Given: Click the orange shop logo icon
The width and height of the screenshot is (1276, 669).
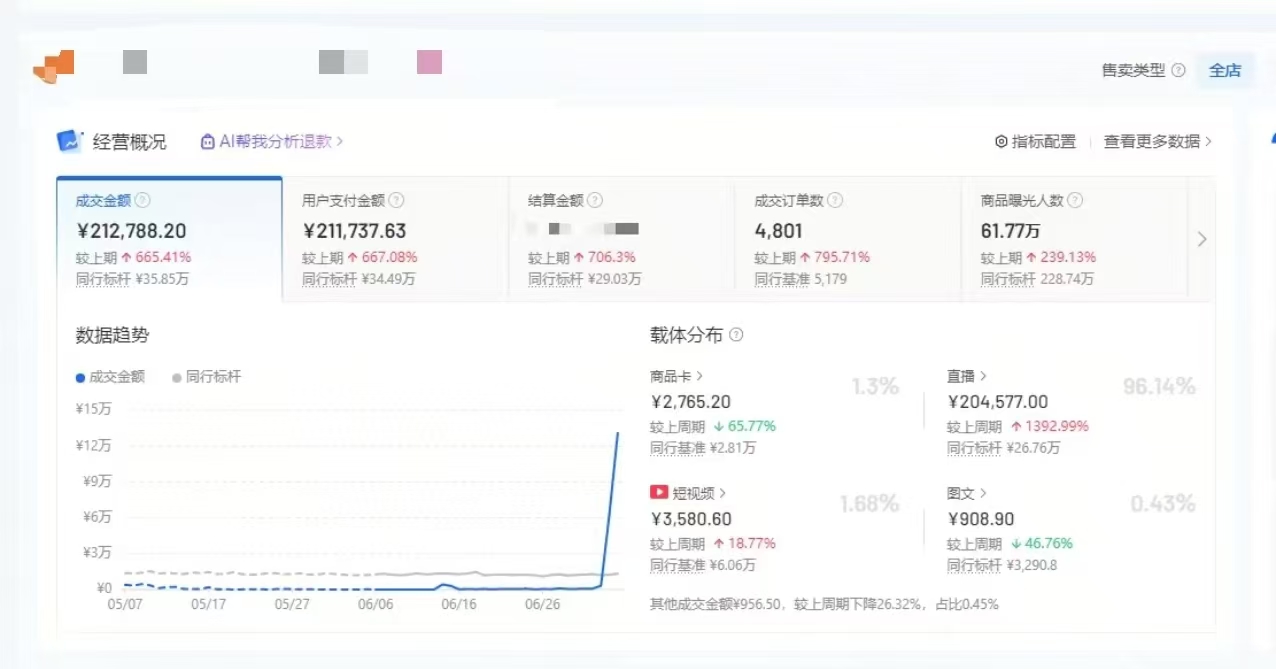Looking at the screenshot, I should 54,66.
